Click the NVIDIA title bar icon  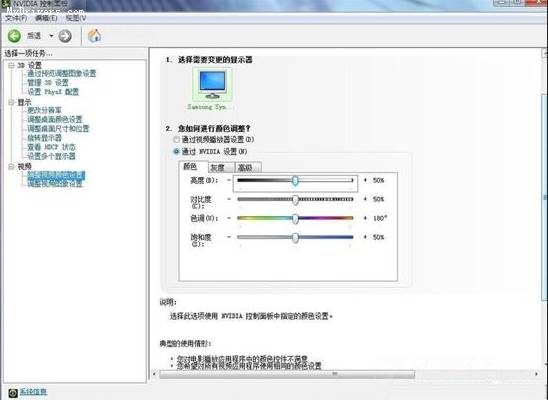(5, 4)
